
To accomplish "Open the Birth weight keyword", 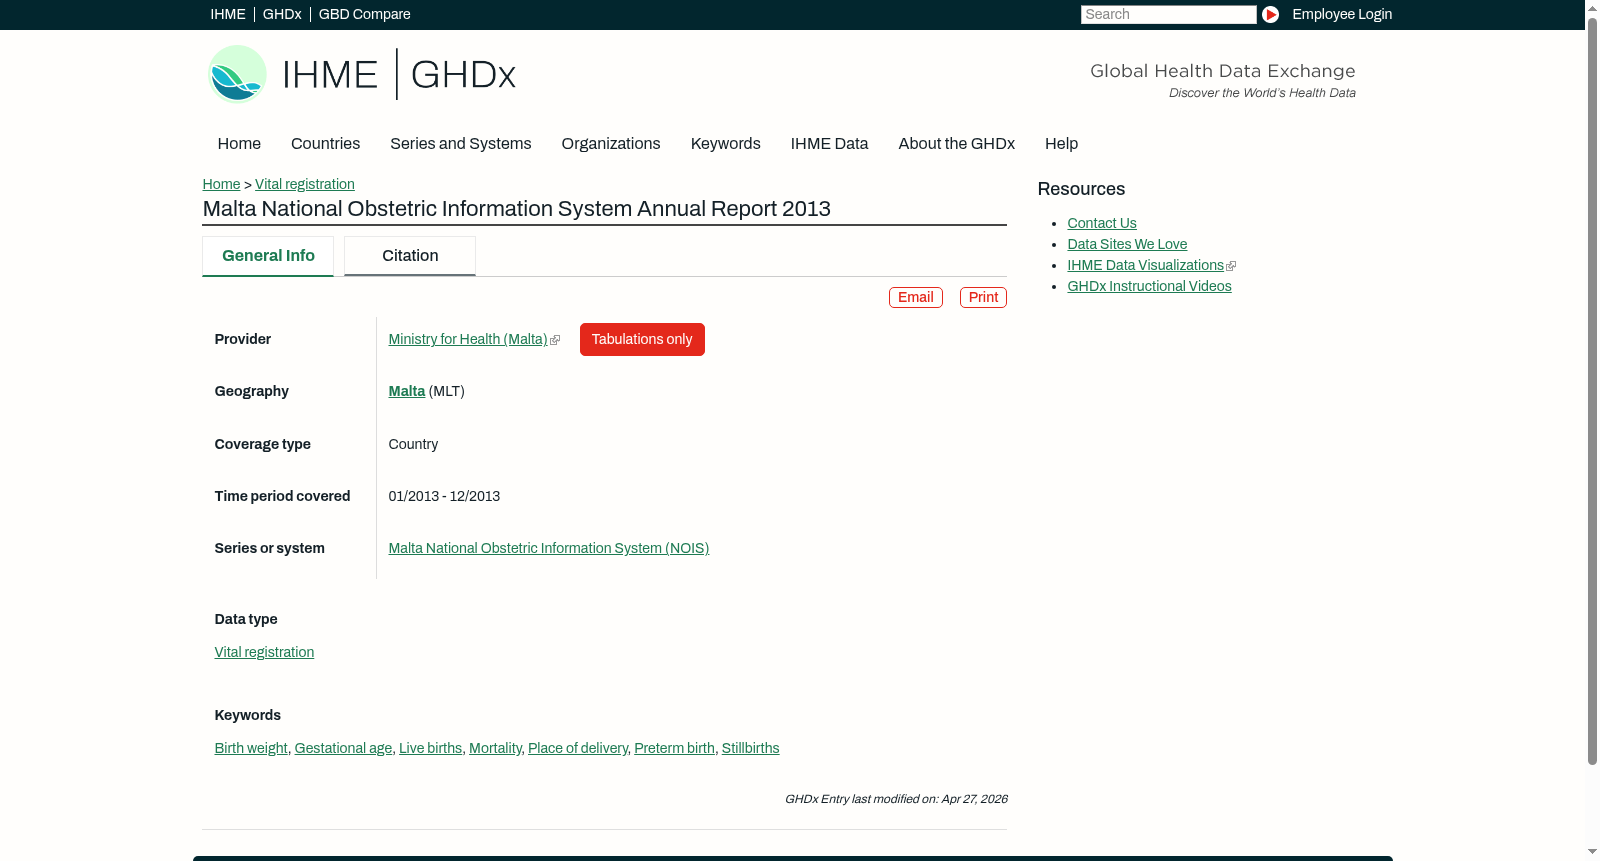I will click(x=251, y=748).
